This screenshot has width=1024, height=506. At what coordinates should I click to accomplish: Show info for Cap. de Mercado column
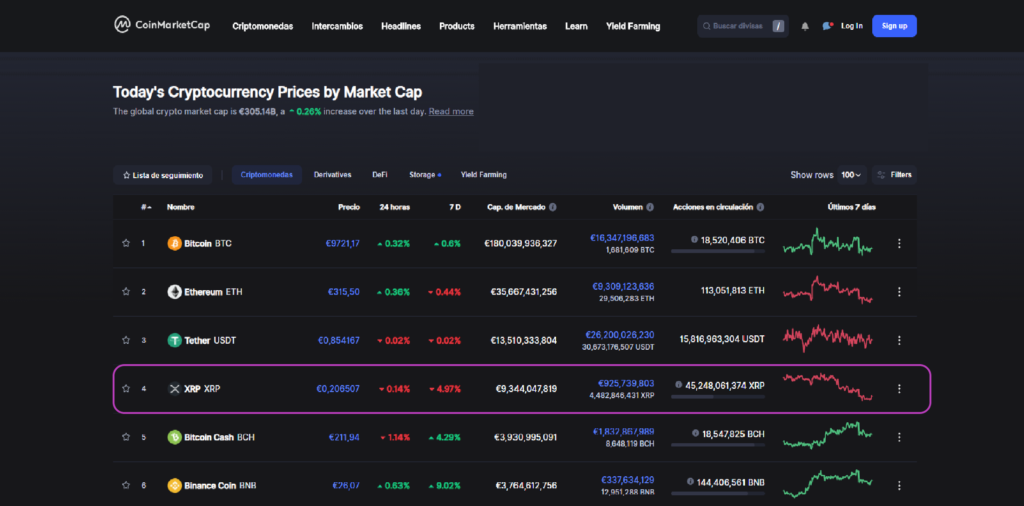[552, 207]
